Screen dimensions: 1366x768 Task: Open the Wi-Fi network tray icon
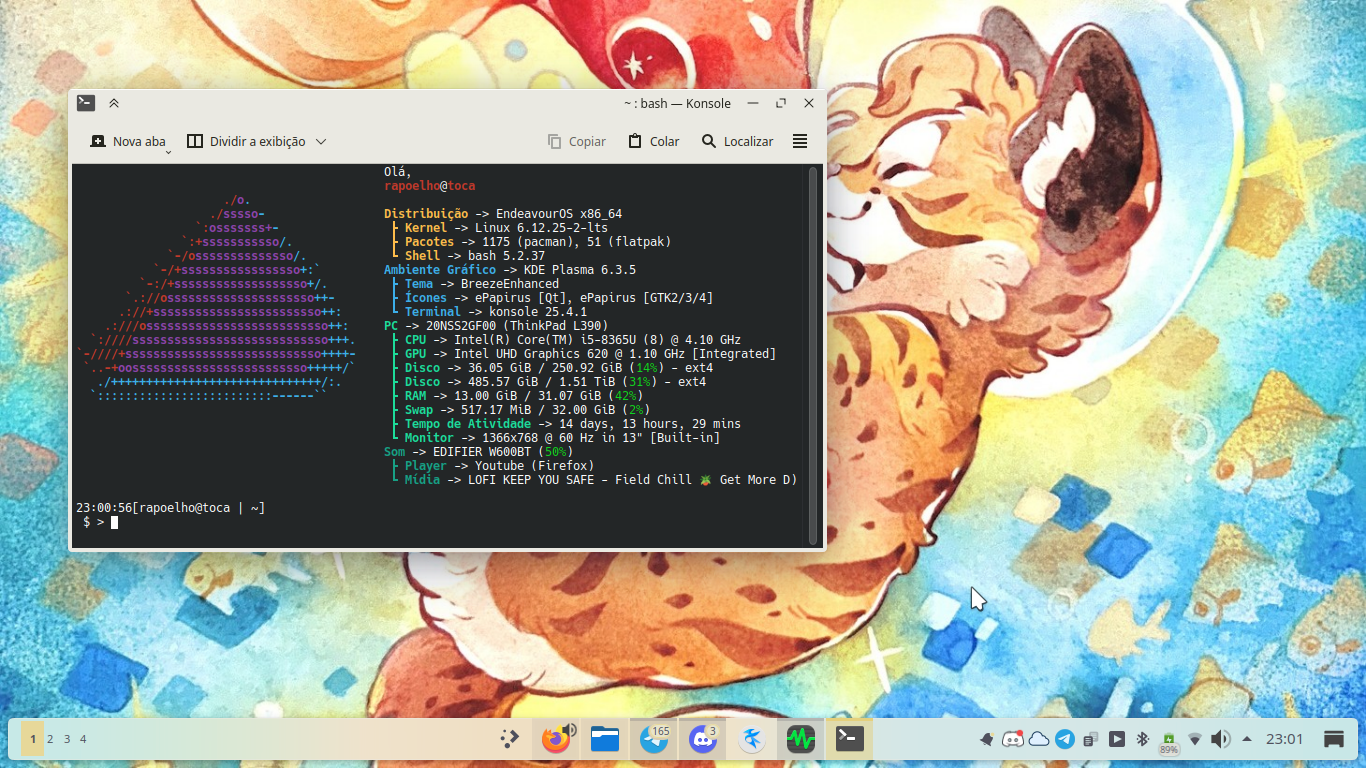1195,739
